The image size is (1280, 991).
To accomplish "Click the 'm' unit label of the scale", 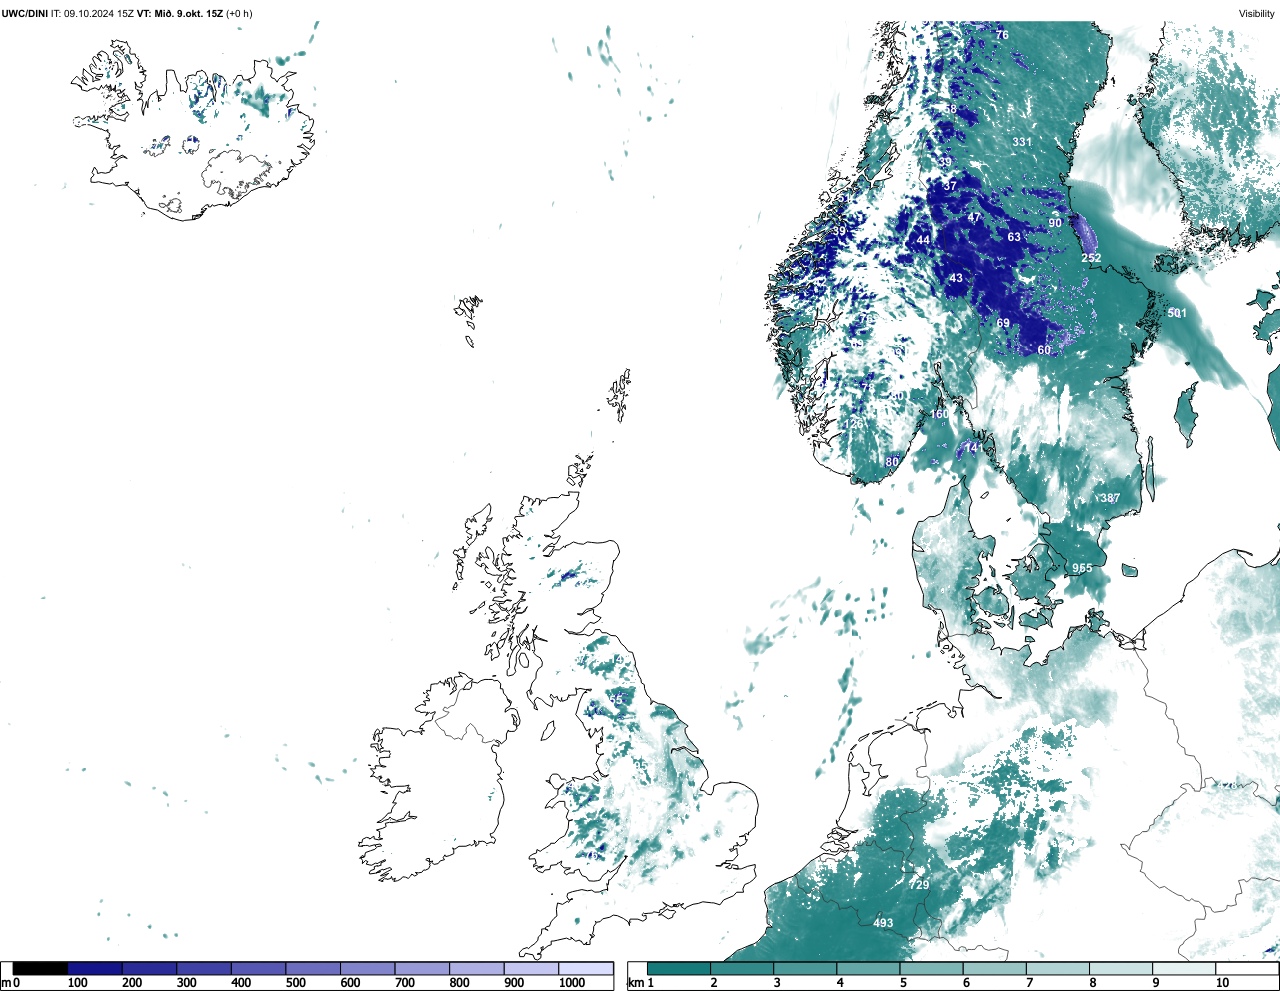I will point(6,983).
